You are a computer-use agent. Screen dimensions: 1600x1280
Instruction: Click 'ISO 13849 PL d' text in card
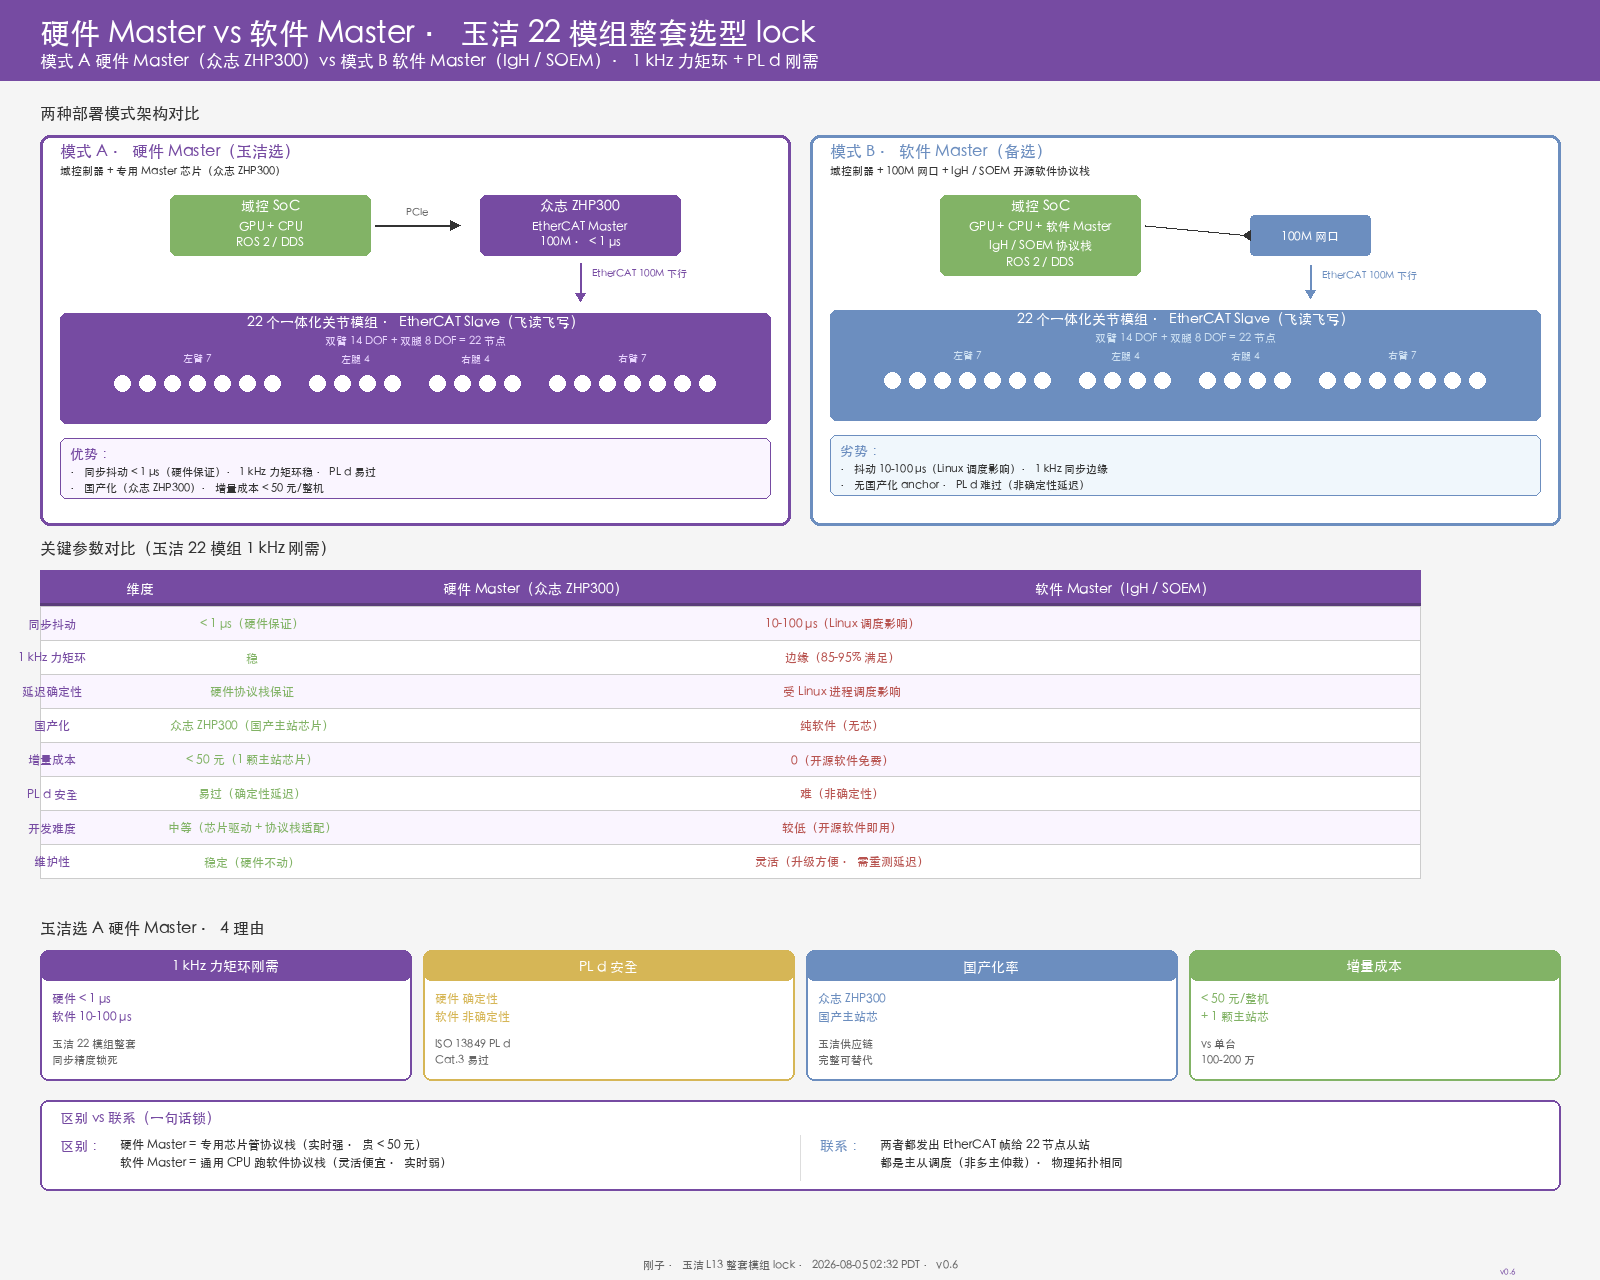point(473,1043)
